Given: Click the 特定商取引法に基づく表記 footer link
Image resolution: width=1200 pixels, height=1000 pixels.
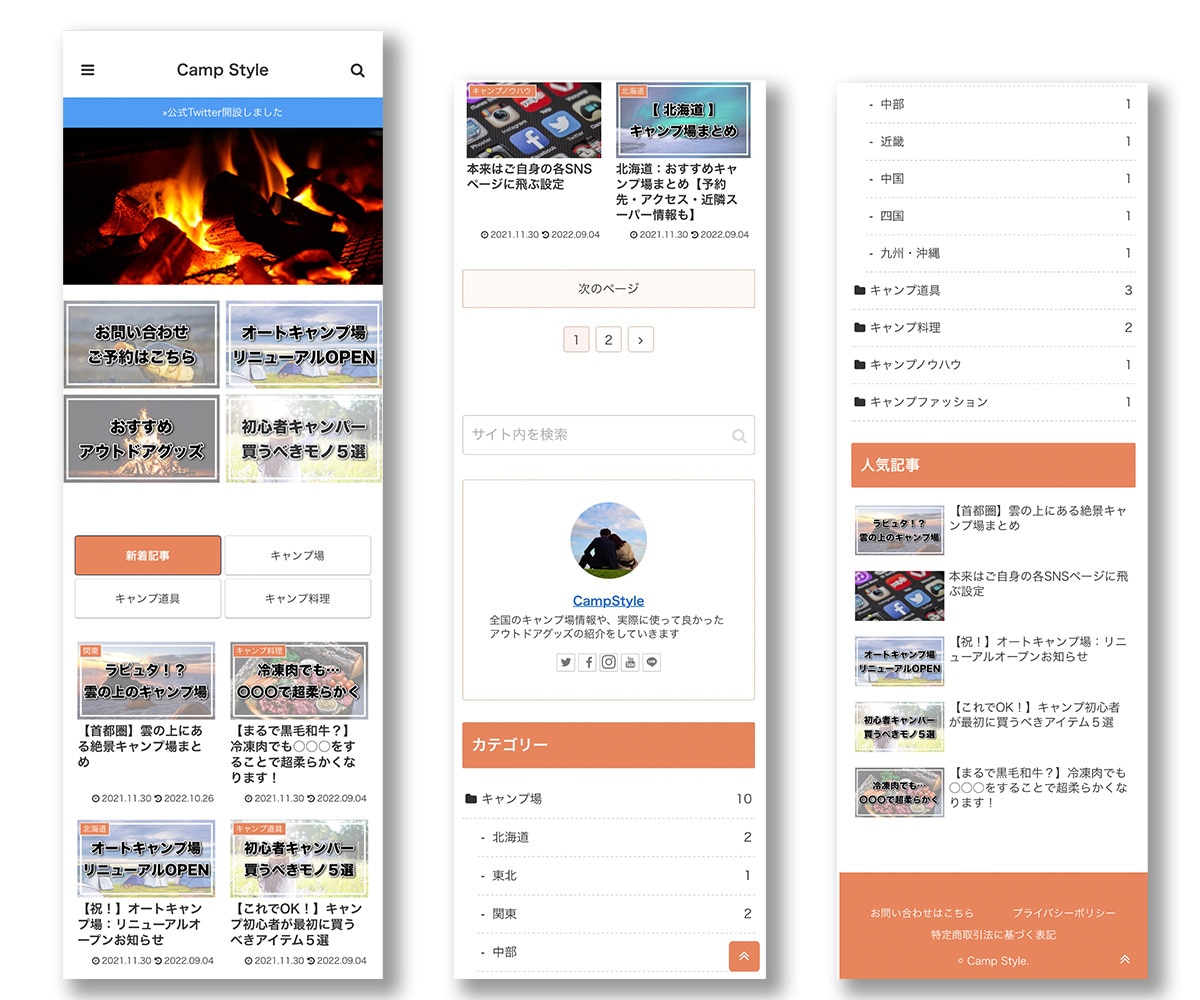Looking at the screenshot, I should (x=993, y=935).
